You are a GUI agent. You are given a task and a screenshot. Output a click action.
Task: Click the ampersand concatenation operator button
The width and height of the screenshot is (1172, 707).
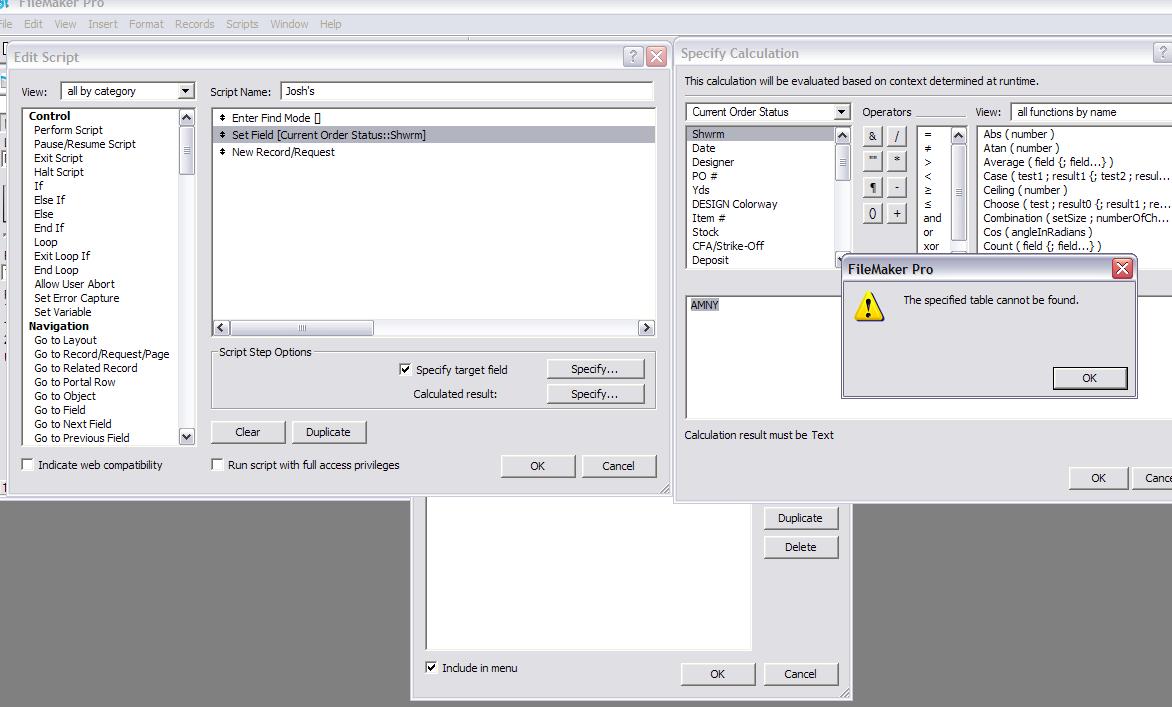point(872,136)
